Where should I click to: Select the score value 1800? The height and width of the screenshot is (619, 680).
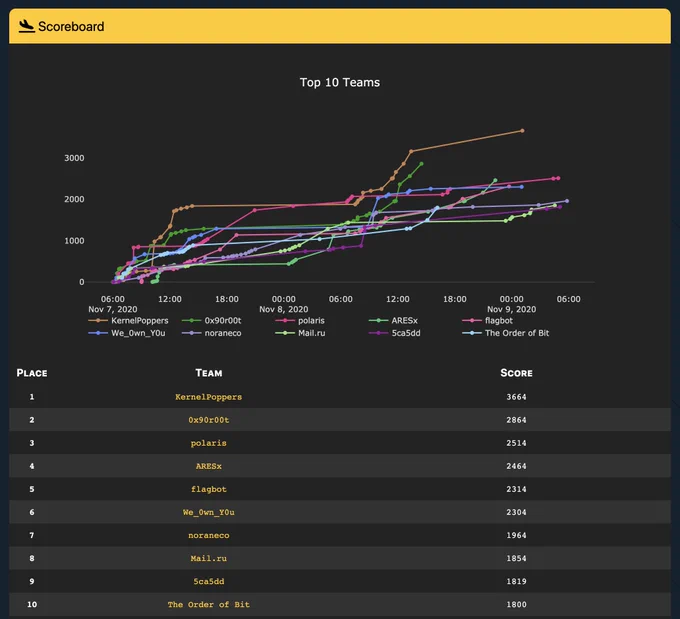coord(516,604)
